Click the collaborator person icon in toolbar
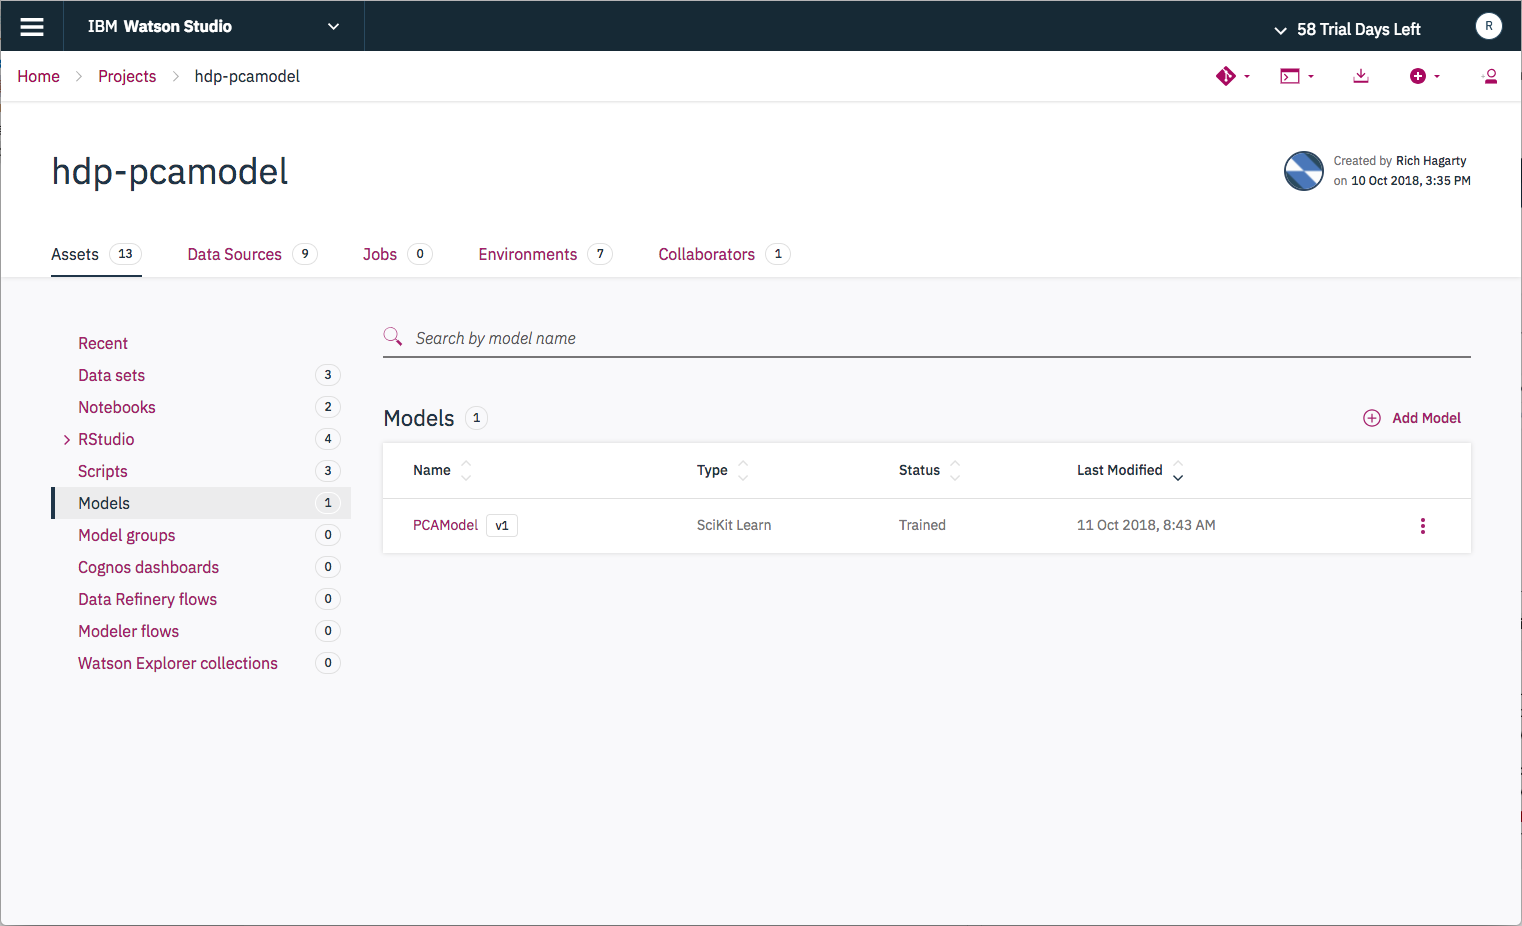The width and height of the screenshot is (1522, 926). [x=1490, y=76]
